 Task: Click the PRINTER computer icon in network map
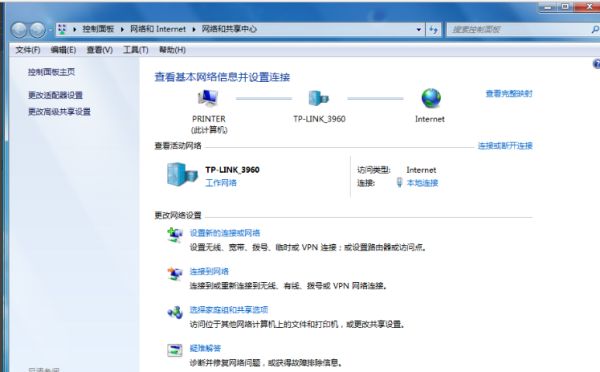point(208,98)
